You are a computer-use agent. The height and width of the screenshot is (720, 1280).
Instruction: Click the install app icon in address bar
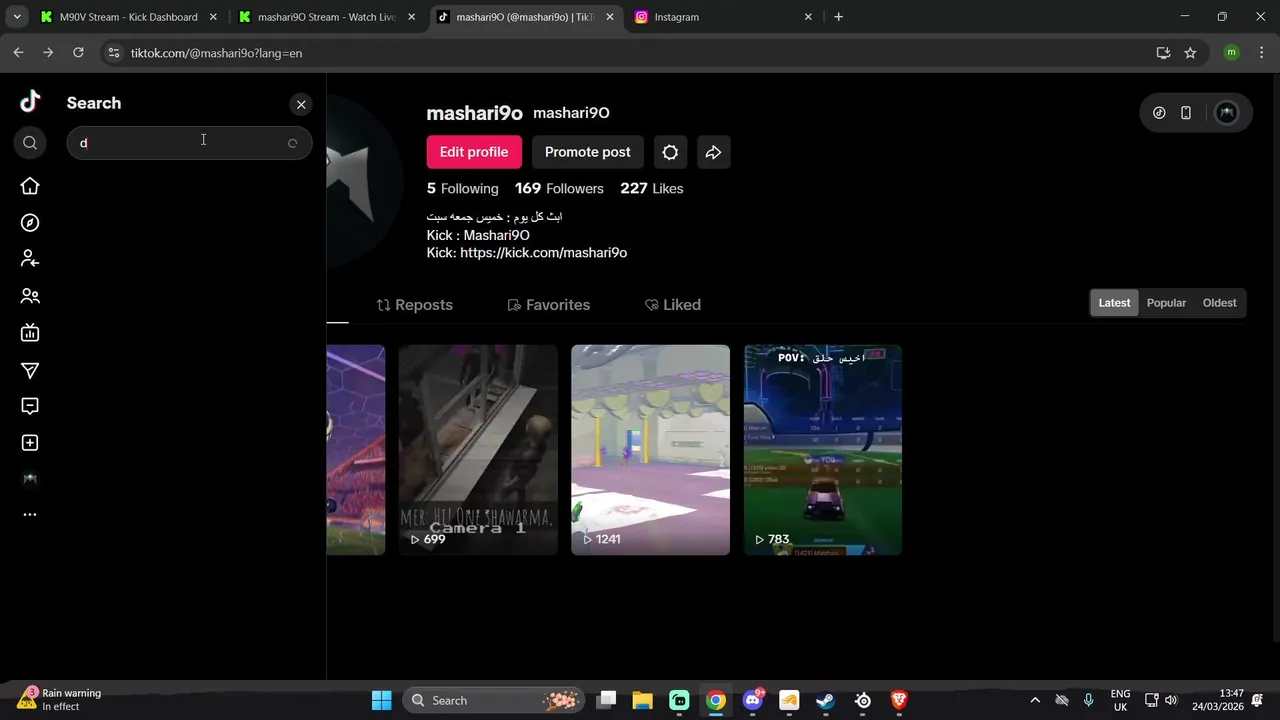(x=1163, y=53)
